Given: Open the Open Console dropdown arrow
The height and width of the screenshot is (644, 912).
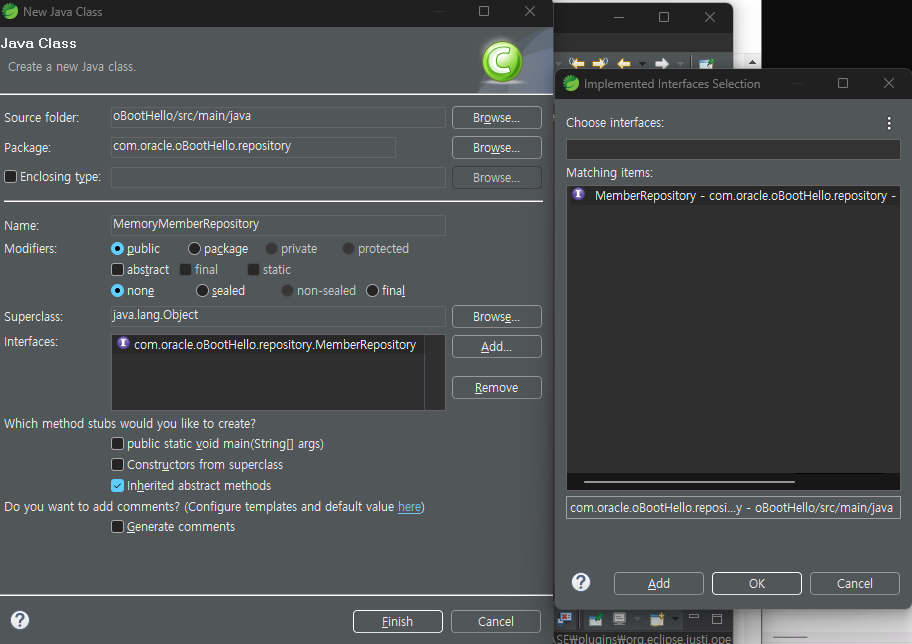Looking at the screenshot, I should (675, 619).
